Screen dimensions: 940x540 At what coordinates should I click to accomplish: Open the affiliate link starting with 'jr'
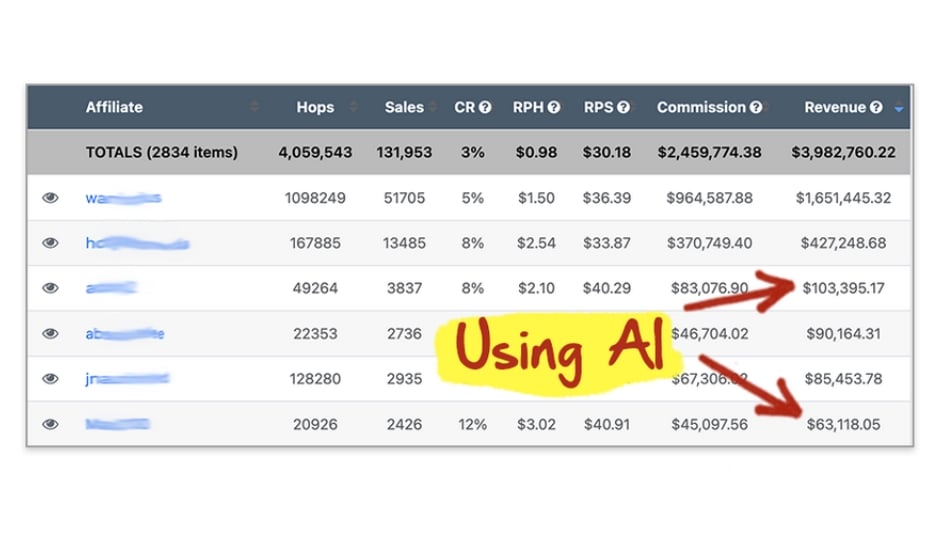point(127,379)
